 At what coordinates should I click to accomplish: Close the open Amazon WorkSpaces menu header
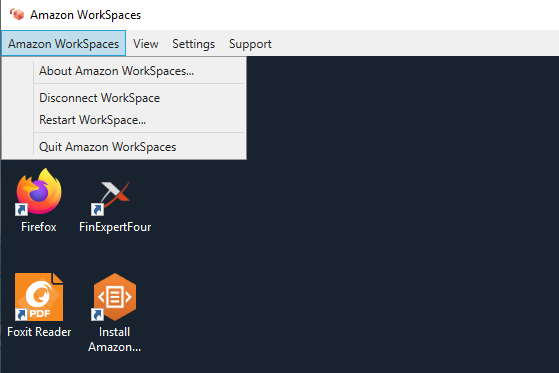coord(63,44)
